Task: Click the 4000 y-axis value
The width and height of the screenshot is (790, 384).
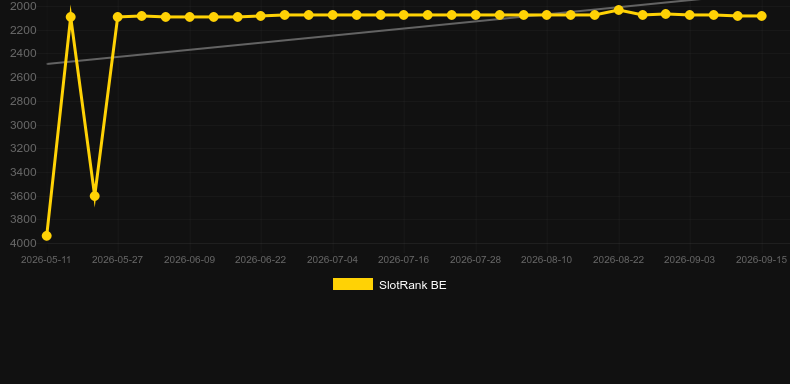Action: coord(24,243)
